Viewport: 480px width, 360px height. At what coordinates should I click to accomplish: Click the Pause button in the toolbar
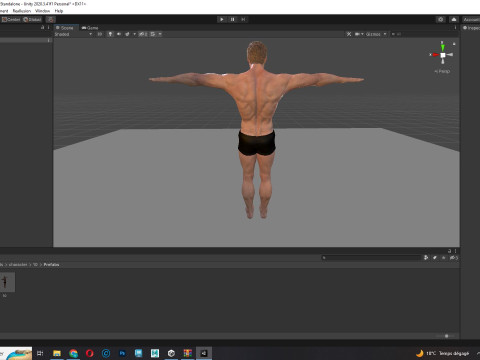[x=233, y=19]
